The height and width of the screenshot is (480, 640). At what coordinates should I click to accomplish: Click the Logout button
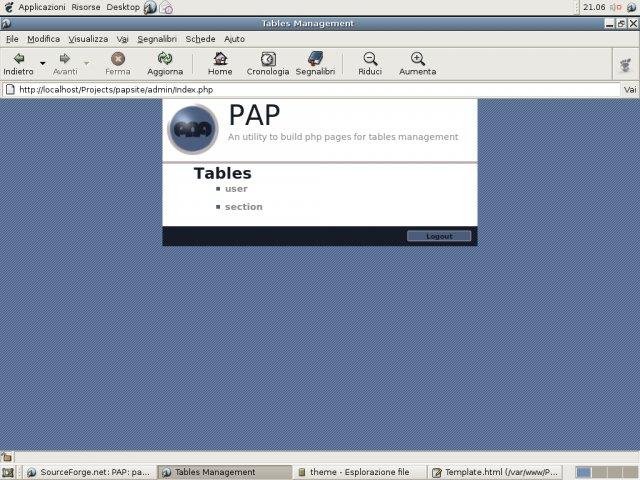(439, 236)
